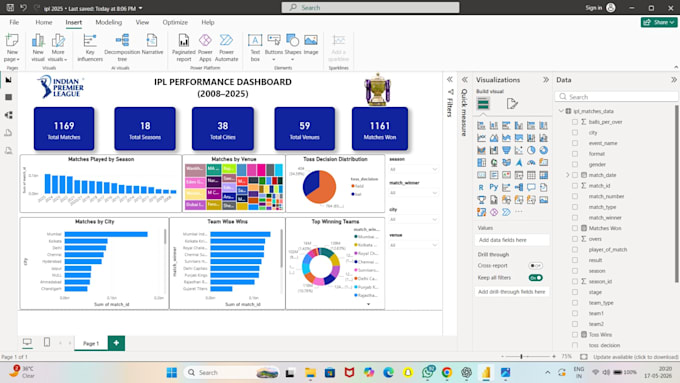This screenshot has width=680, height=383.
Task: Check the event_name field checkbox
Action: pyautogui.click(x=575, y=143)
